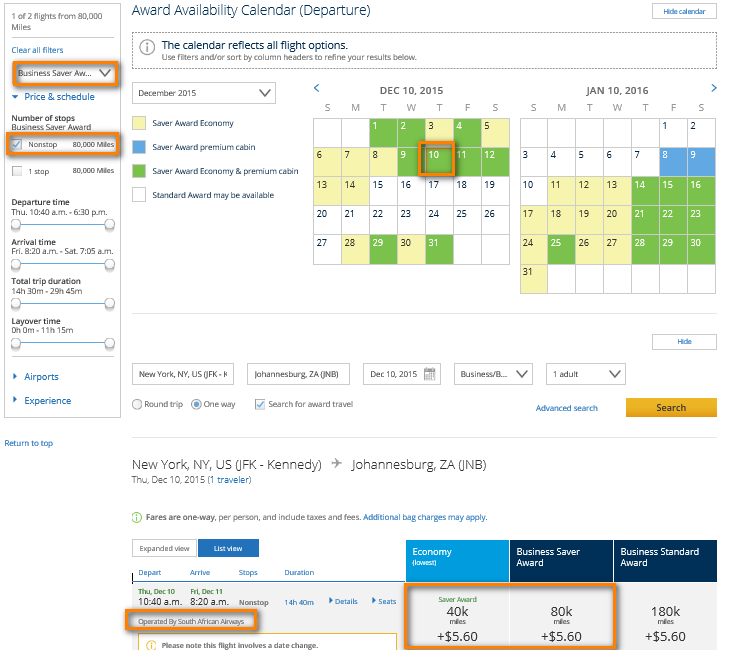750x650 pixels.
Task: Enable the 1 stop filter checkbox
Action: [x=17, y=171]
